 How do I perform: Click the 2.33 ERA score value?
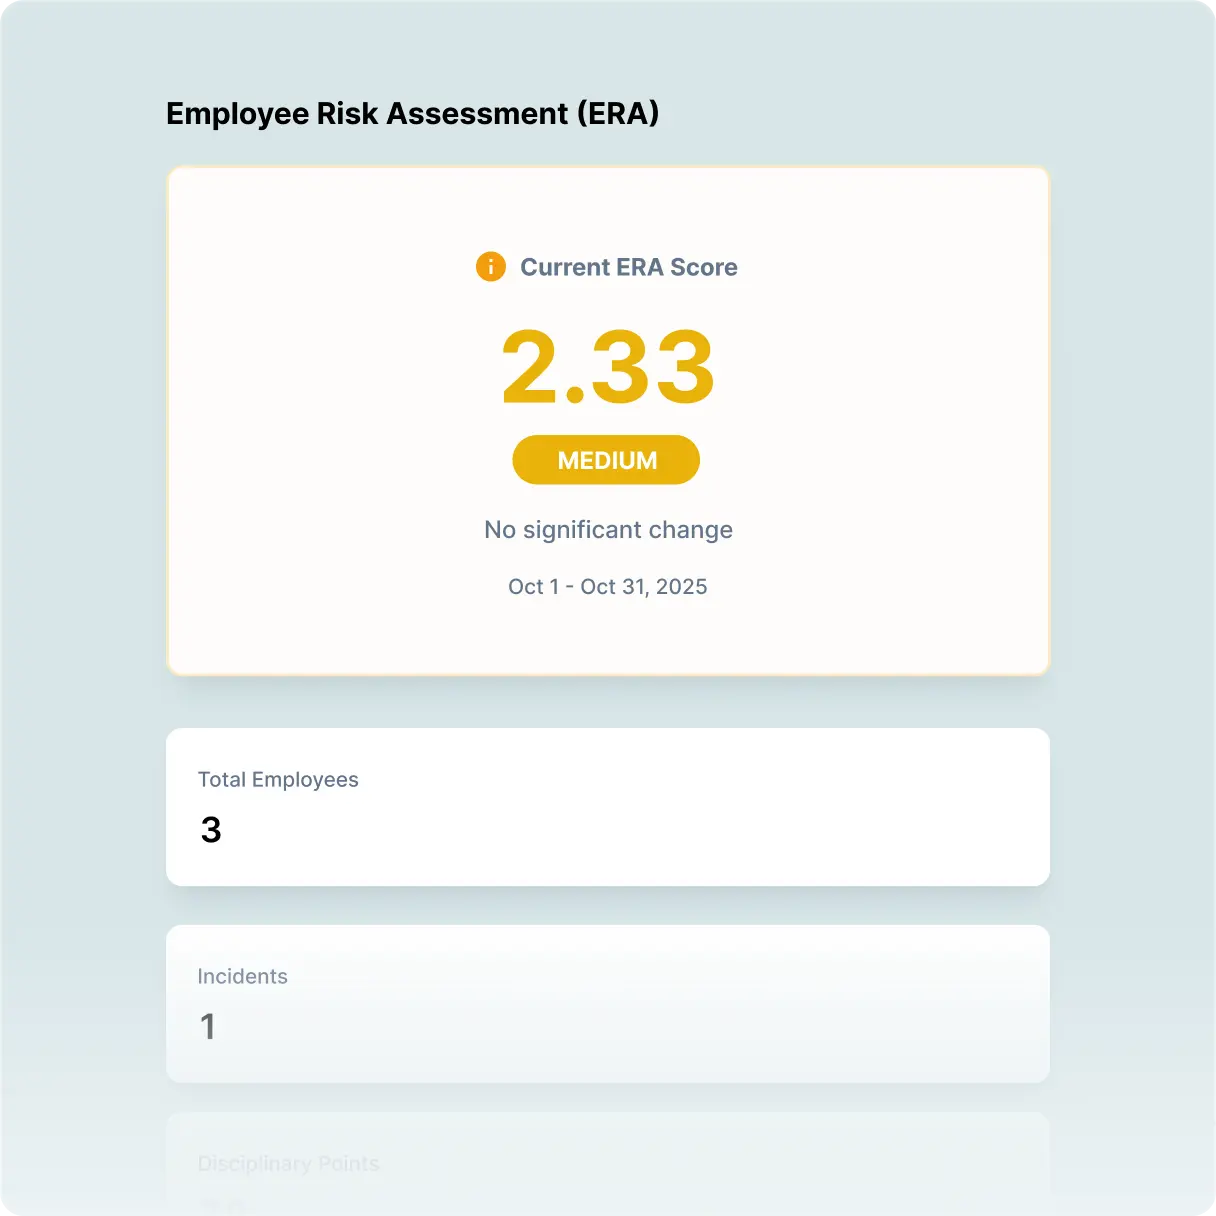click(x=607, y=368)
